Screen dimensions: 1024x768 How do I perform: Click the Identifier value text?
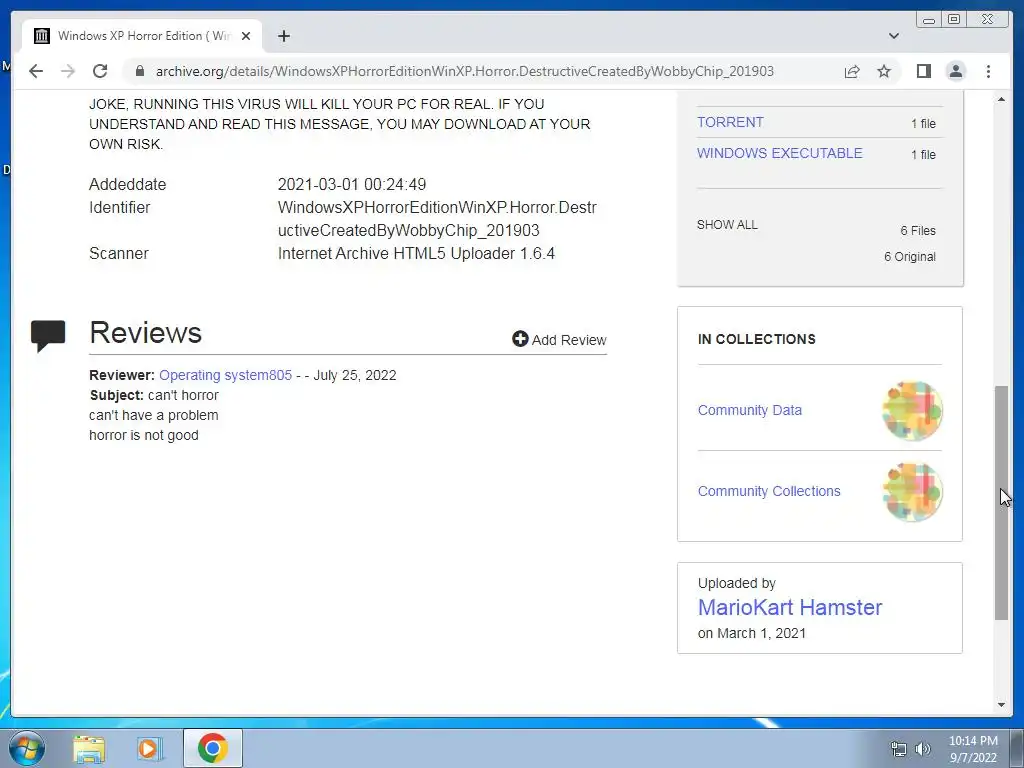coord(437,219)
